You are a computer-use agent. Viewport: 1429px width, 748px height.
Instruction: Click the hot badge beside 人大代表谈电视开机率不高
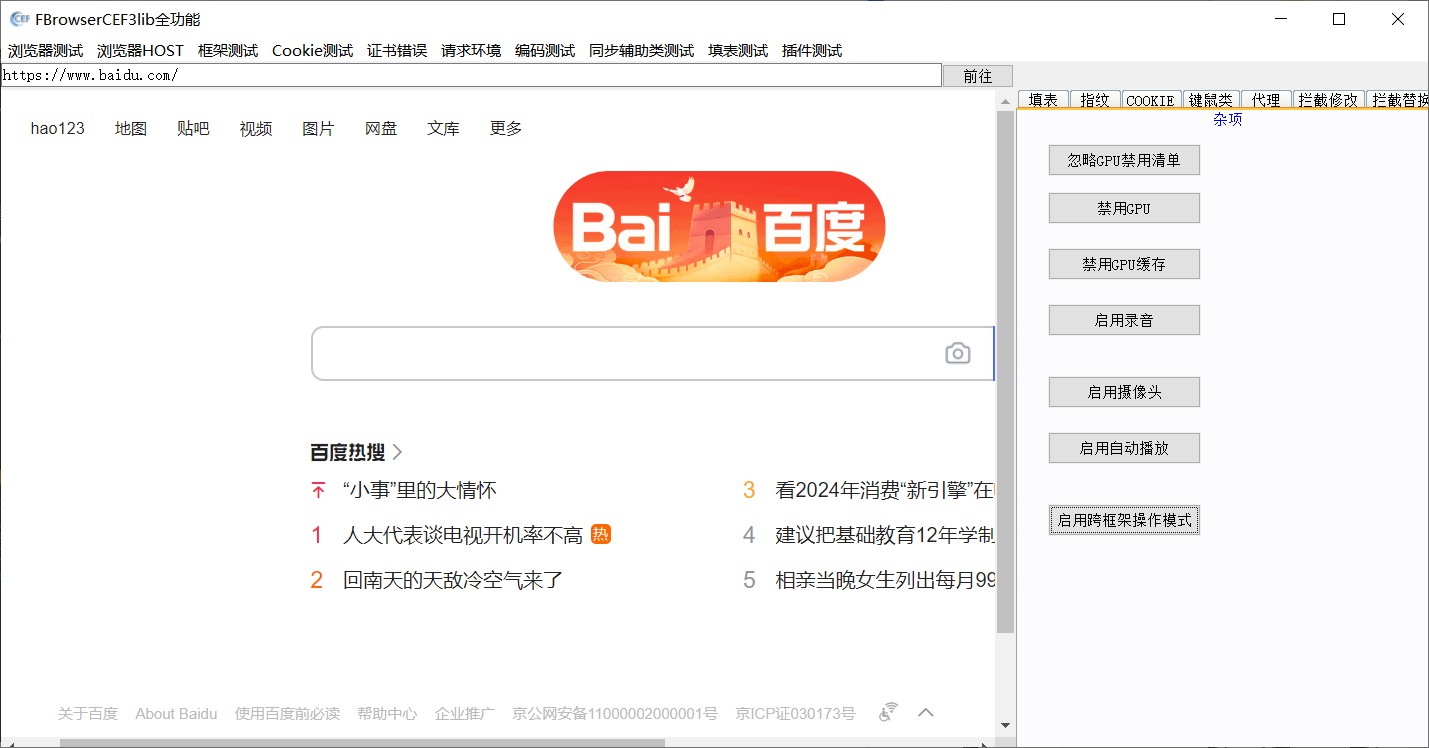click(x=601, y=534)
